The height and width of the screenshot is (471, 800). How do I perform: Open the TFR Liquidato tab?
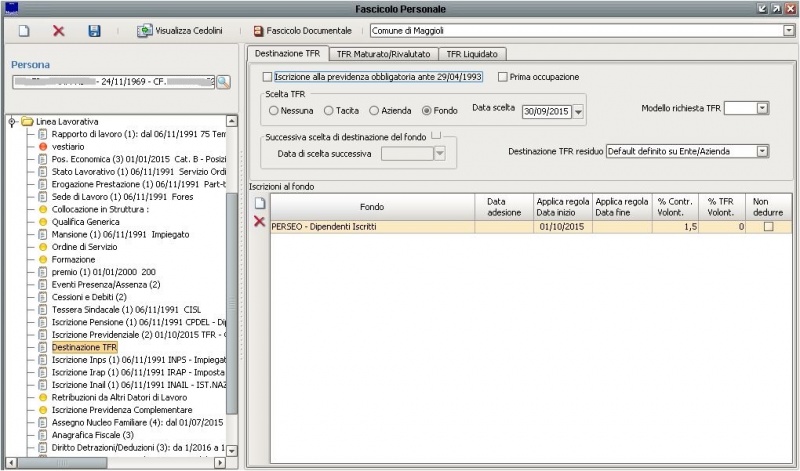pos(472,53)
